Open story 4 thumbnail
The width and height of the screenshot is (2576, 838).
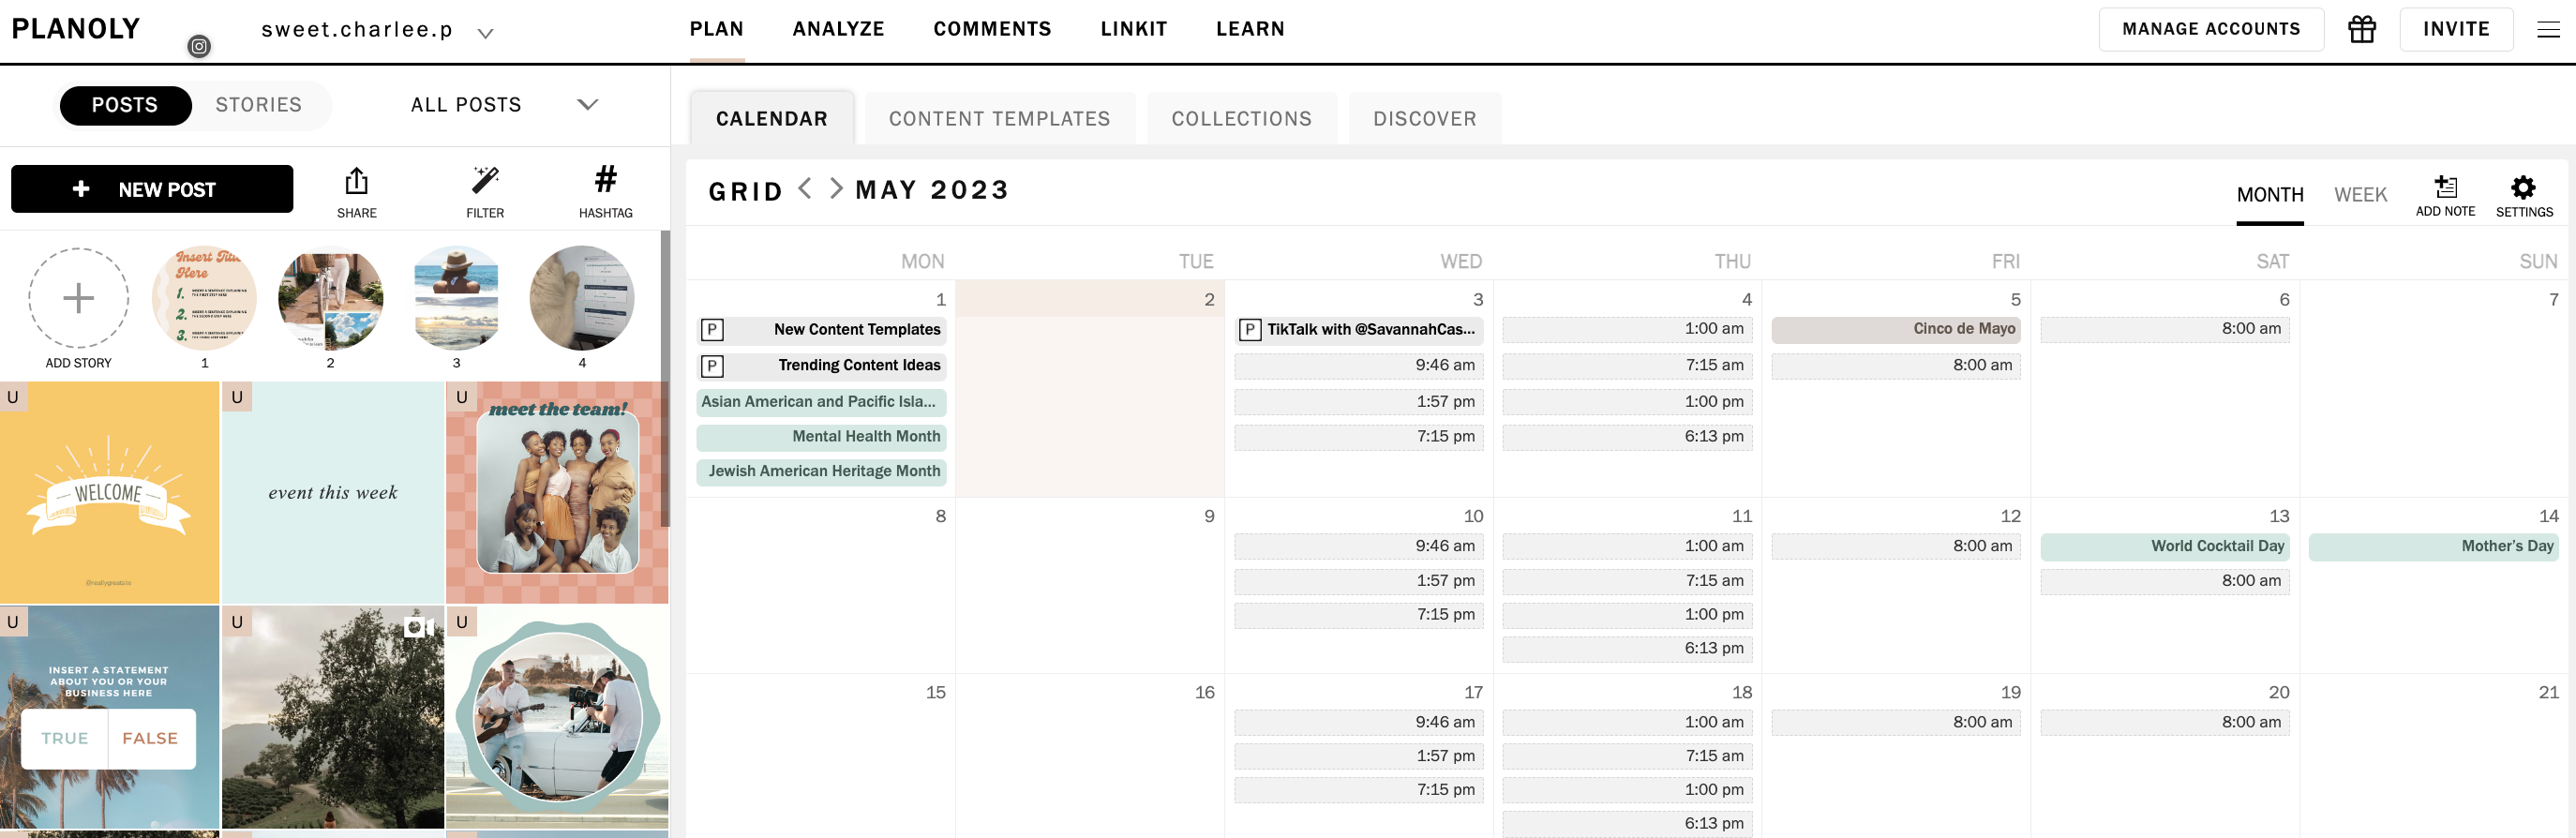[x=582, y=298]
